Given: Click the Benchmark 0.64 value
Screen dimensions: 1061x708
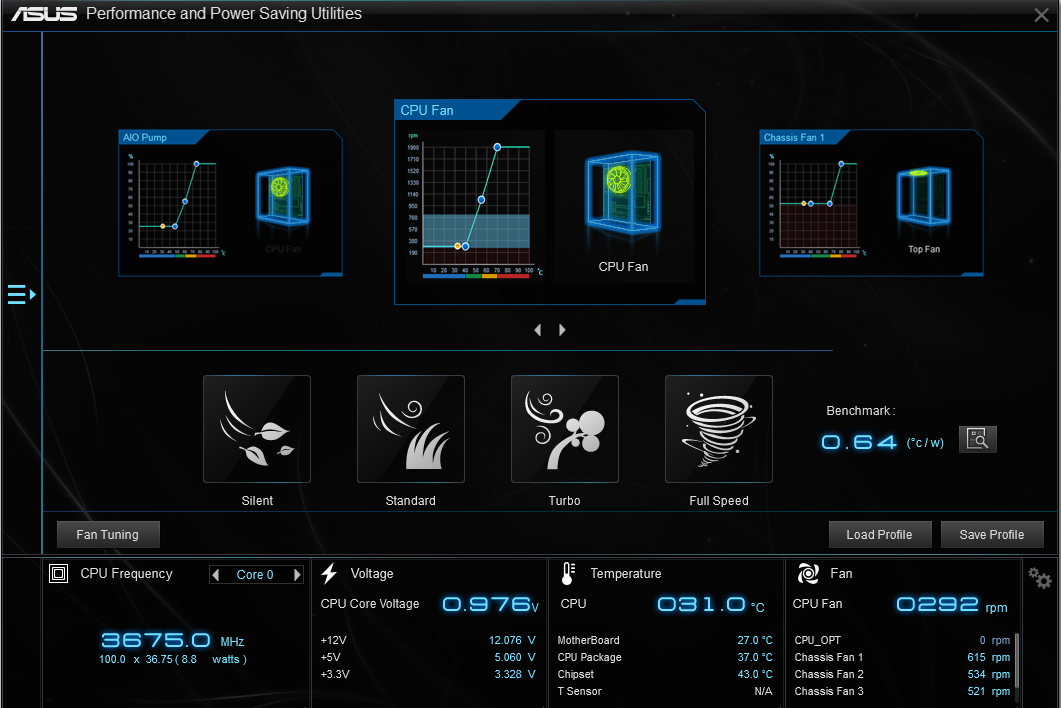Looking at the screenshot, I should pyautogui.click(x=859, y=442).
